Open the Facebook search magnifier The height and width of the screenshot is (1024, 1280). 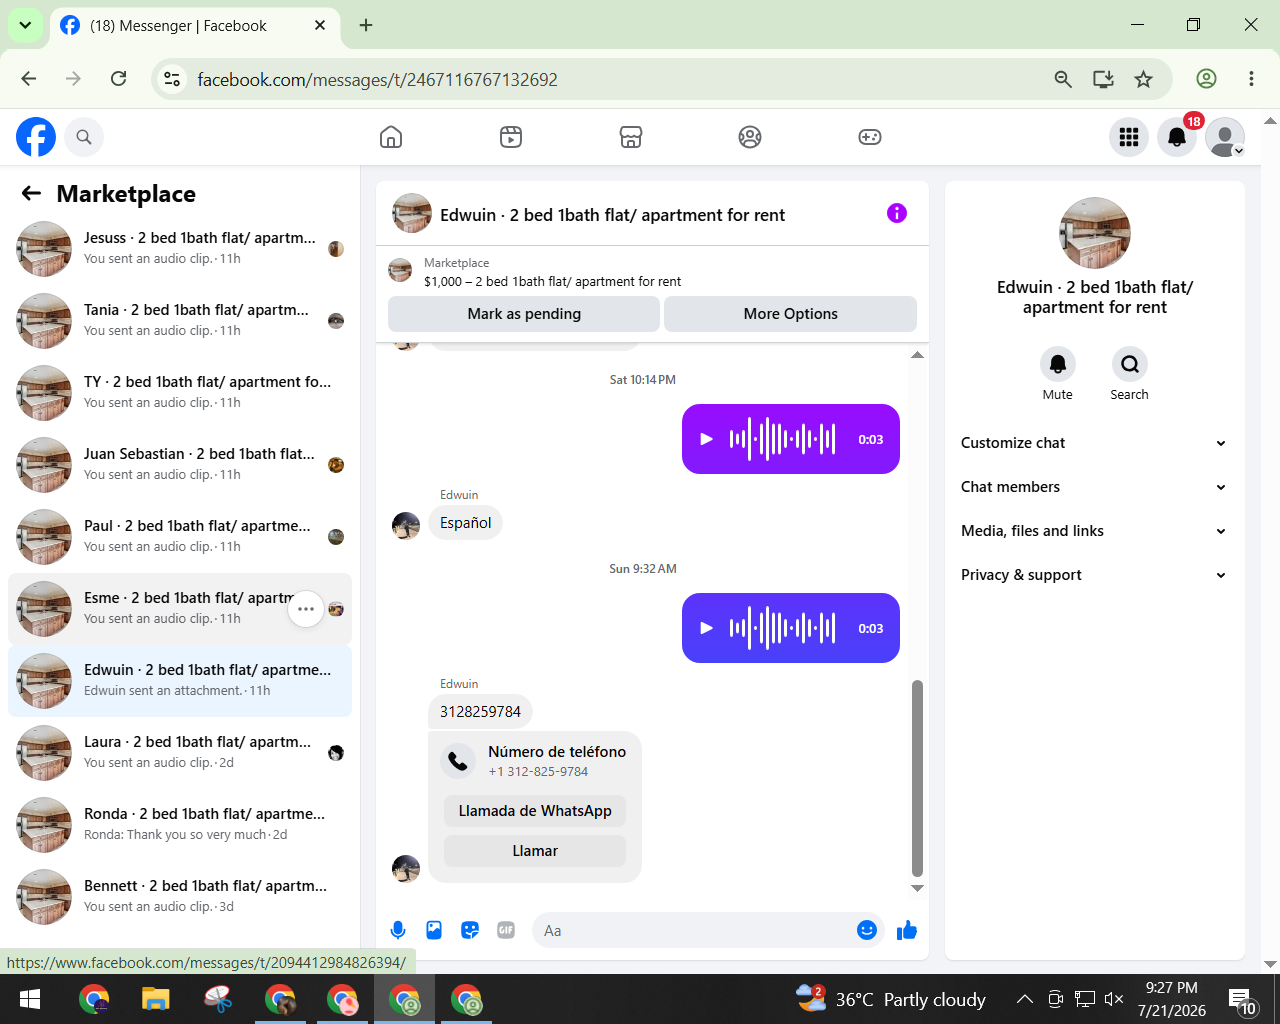[x=84, y=137]
